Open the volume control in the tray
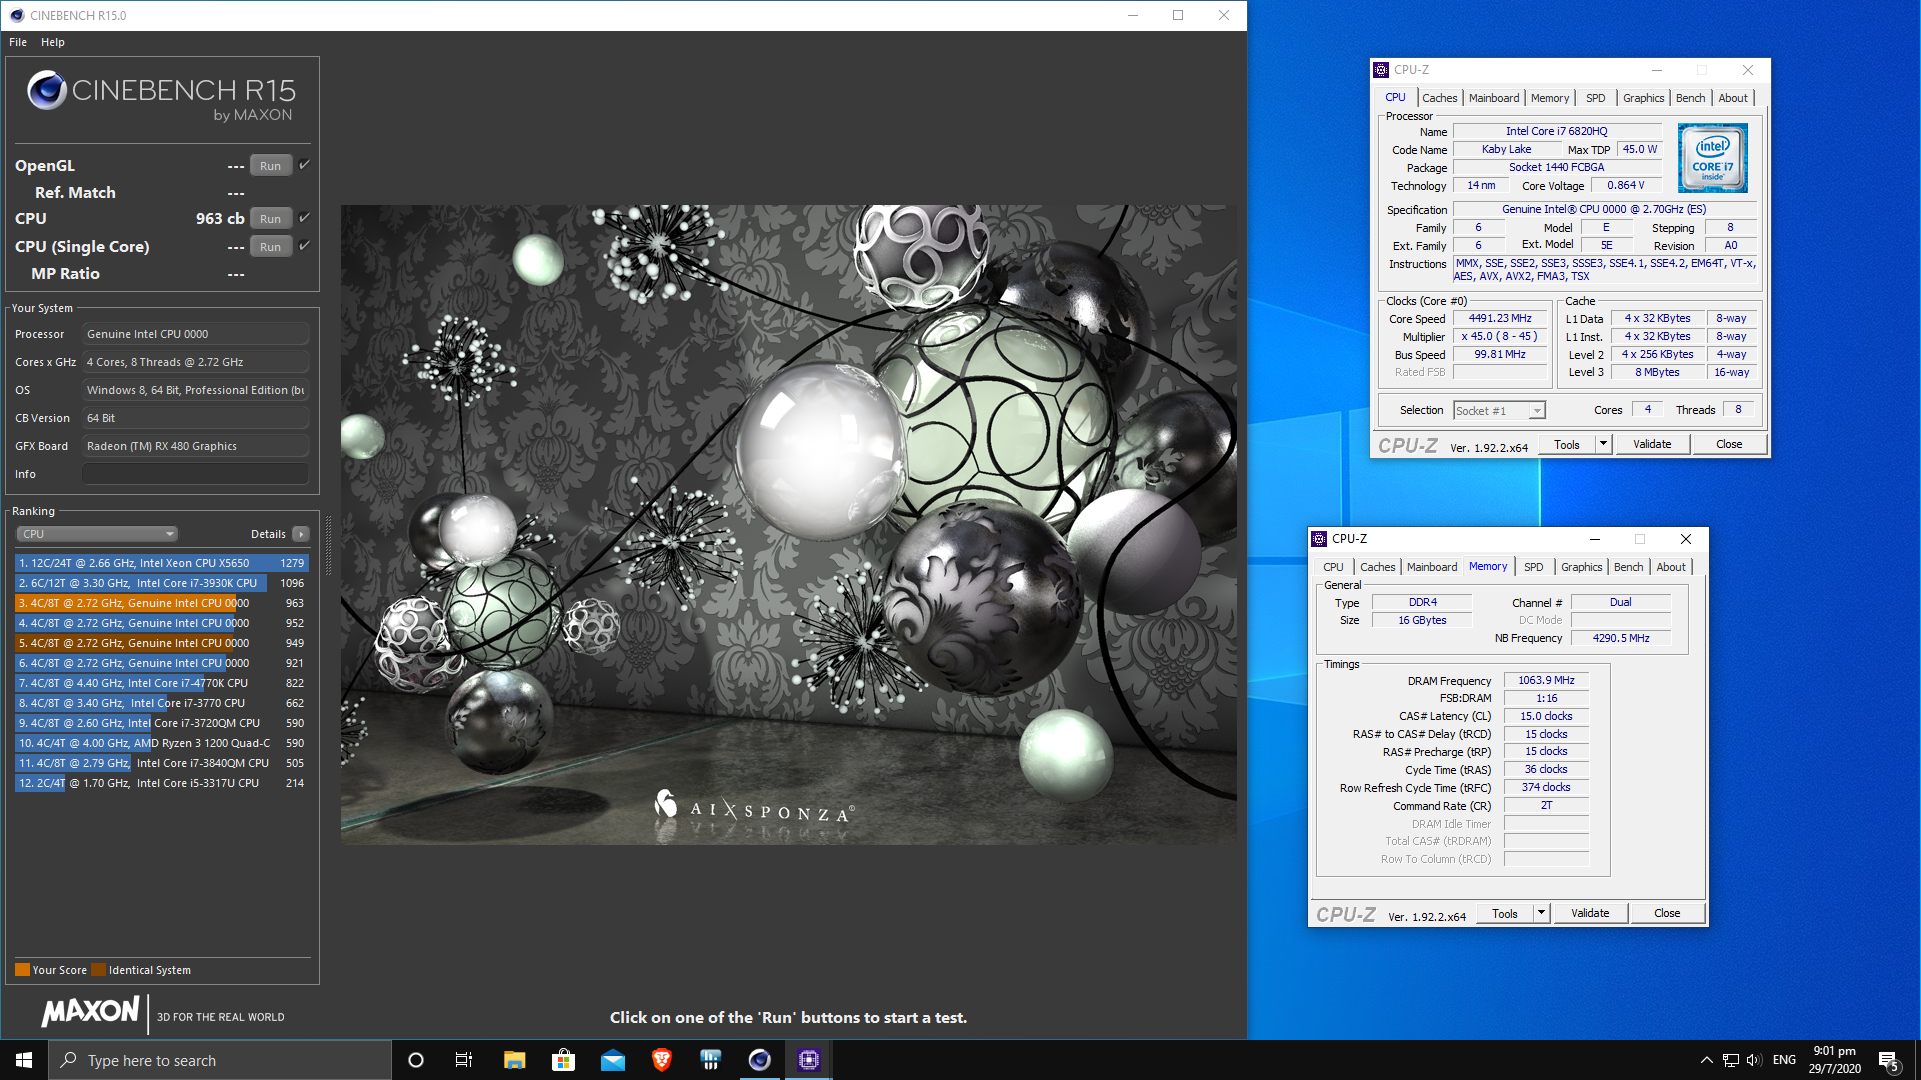 coord(1754,1060)
